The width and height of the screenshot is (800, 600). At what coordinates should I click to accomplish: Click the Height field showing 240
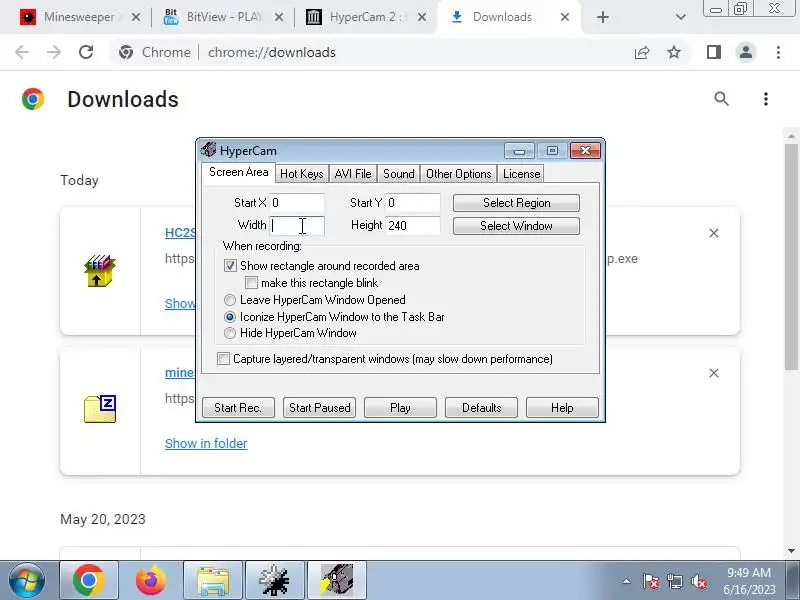413,226
